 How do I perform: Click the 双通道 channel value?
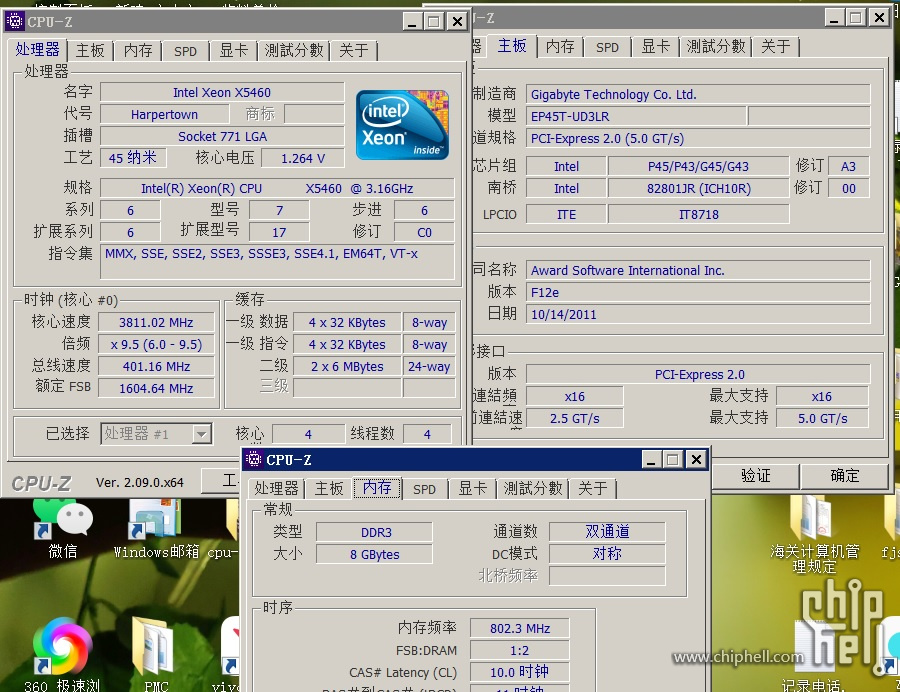[607, 531]
